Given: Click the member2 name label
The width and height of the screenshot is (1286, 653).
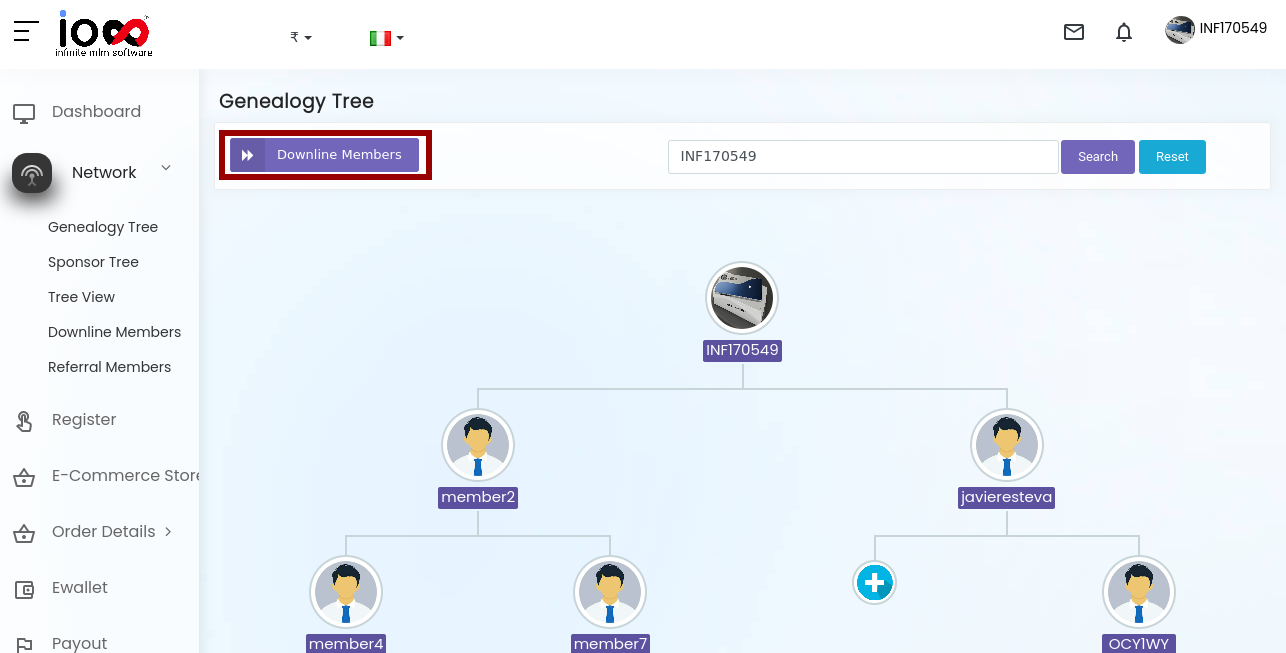Looking at the screenshot, I should point(478,498).
